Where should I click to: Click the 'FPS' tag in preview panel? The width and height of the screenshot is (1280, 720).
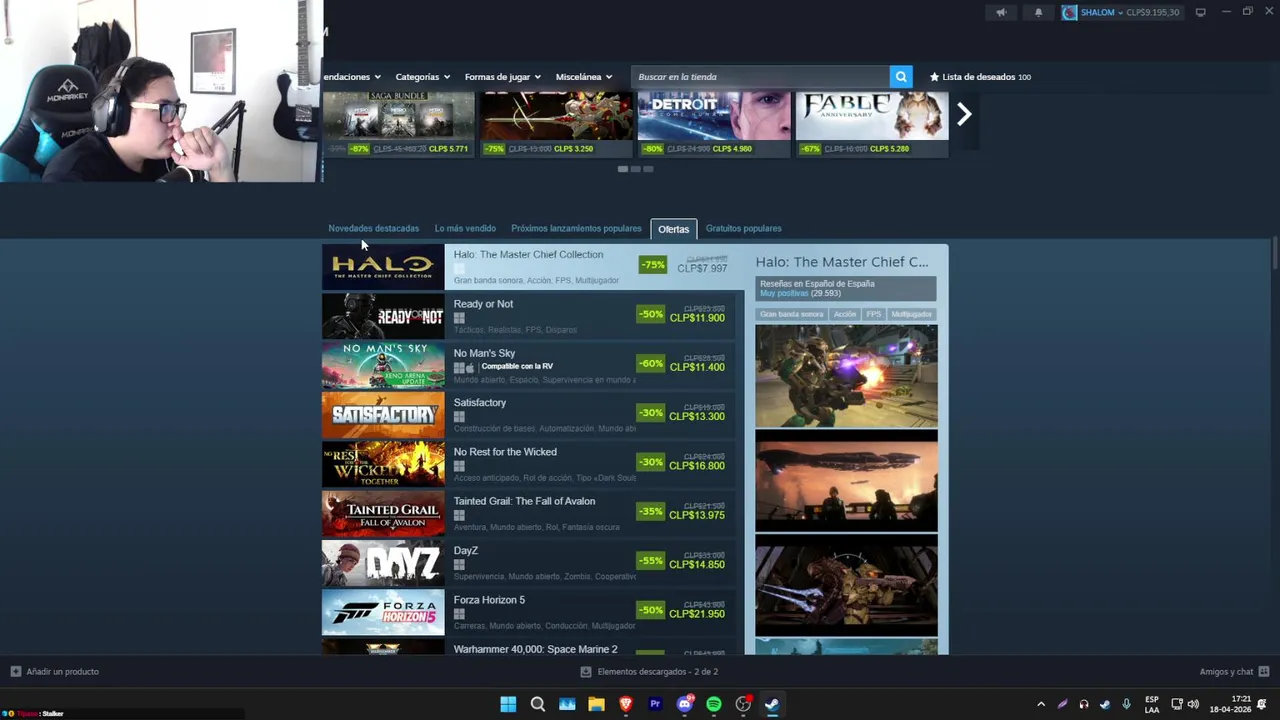coord(874,314)
